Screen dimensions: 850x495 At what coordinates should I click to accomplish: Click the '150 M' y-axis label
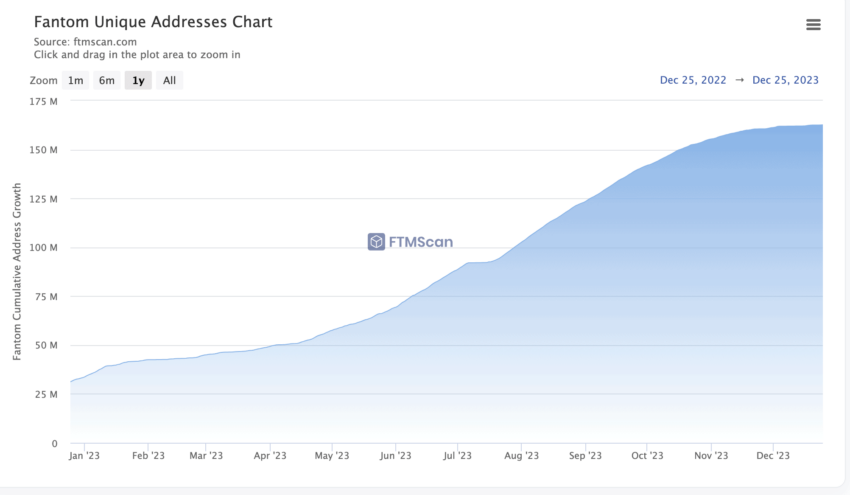point(43,150)
